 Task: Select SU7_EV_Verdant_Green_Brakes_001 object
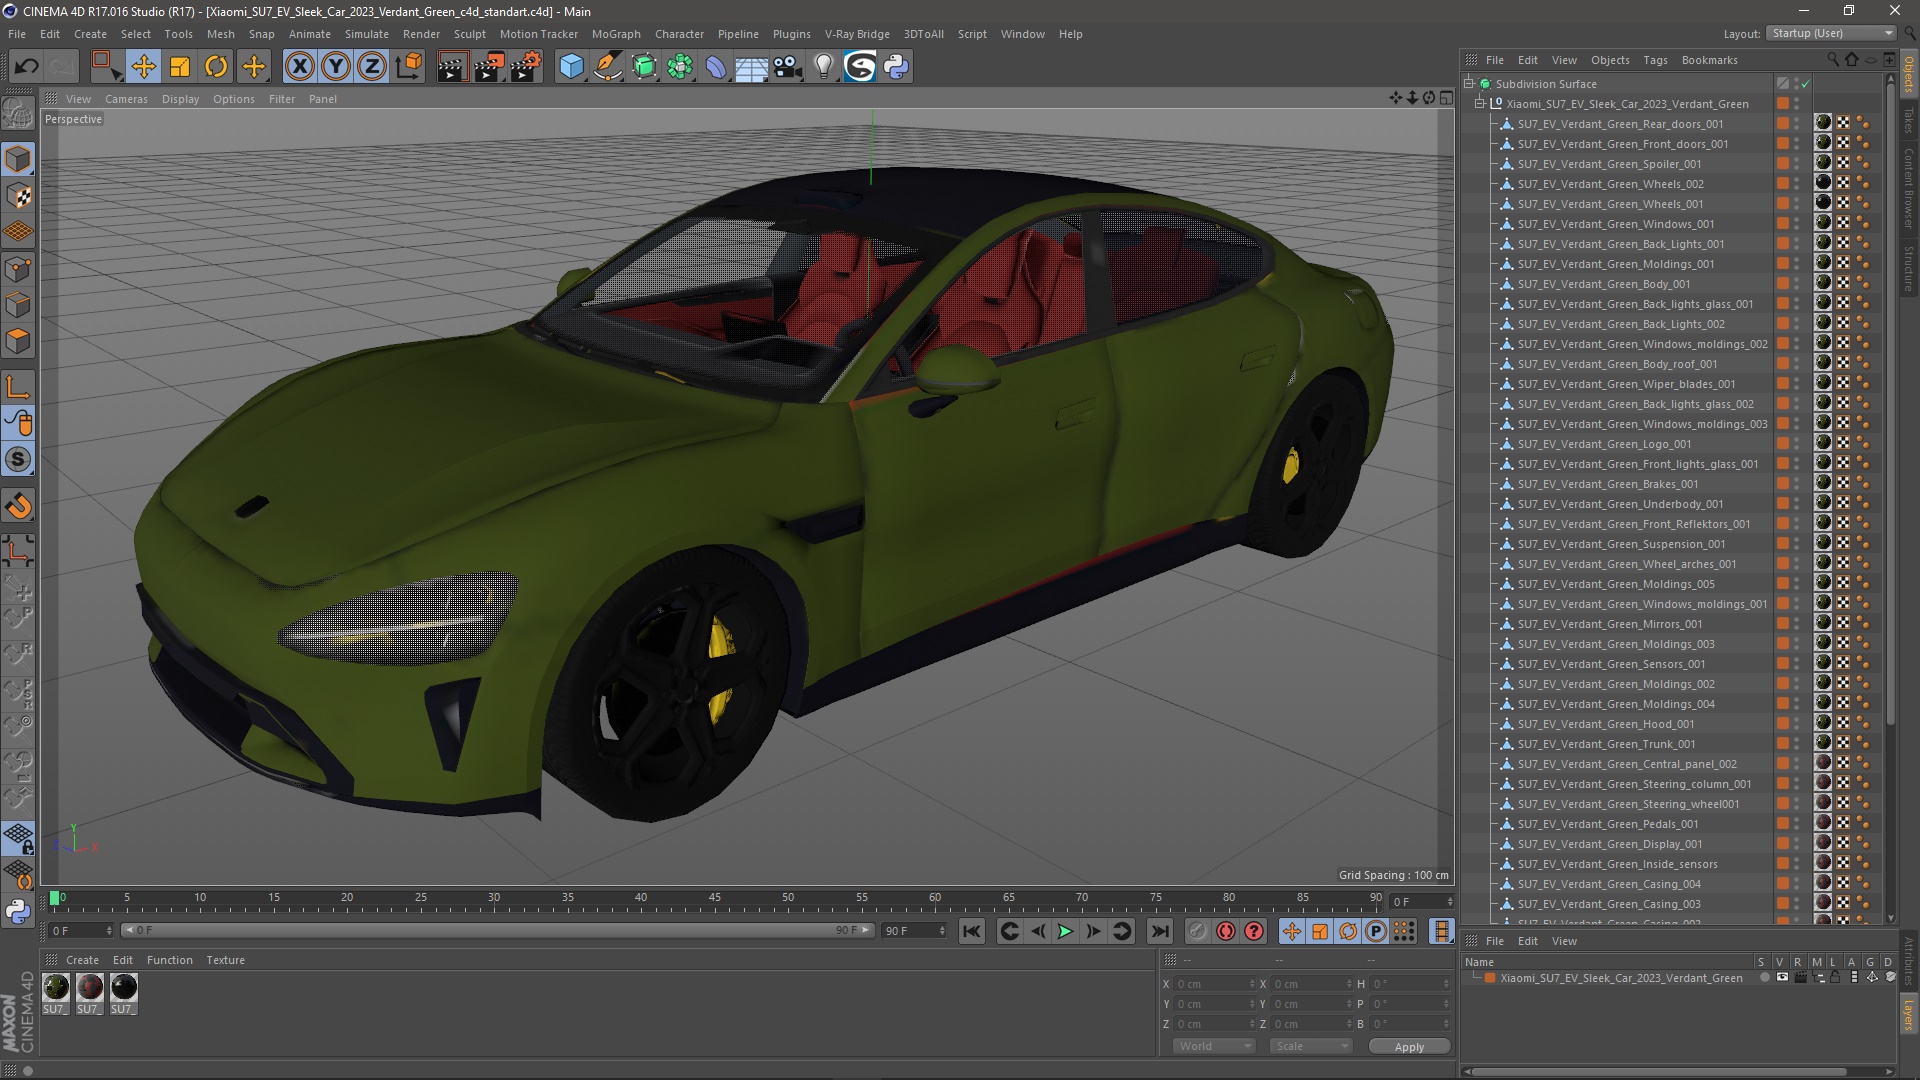[x=1607, y=484]
